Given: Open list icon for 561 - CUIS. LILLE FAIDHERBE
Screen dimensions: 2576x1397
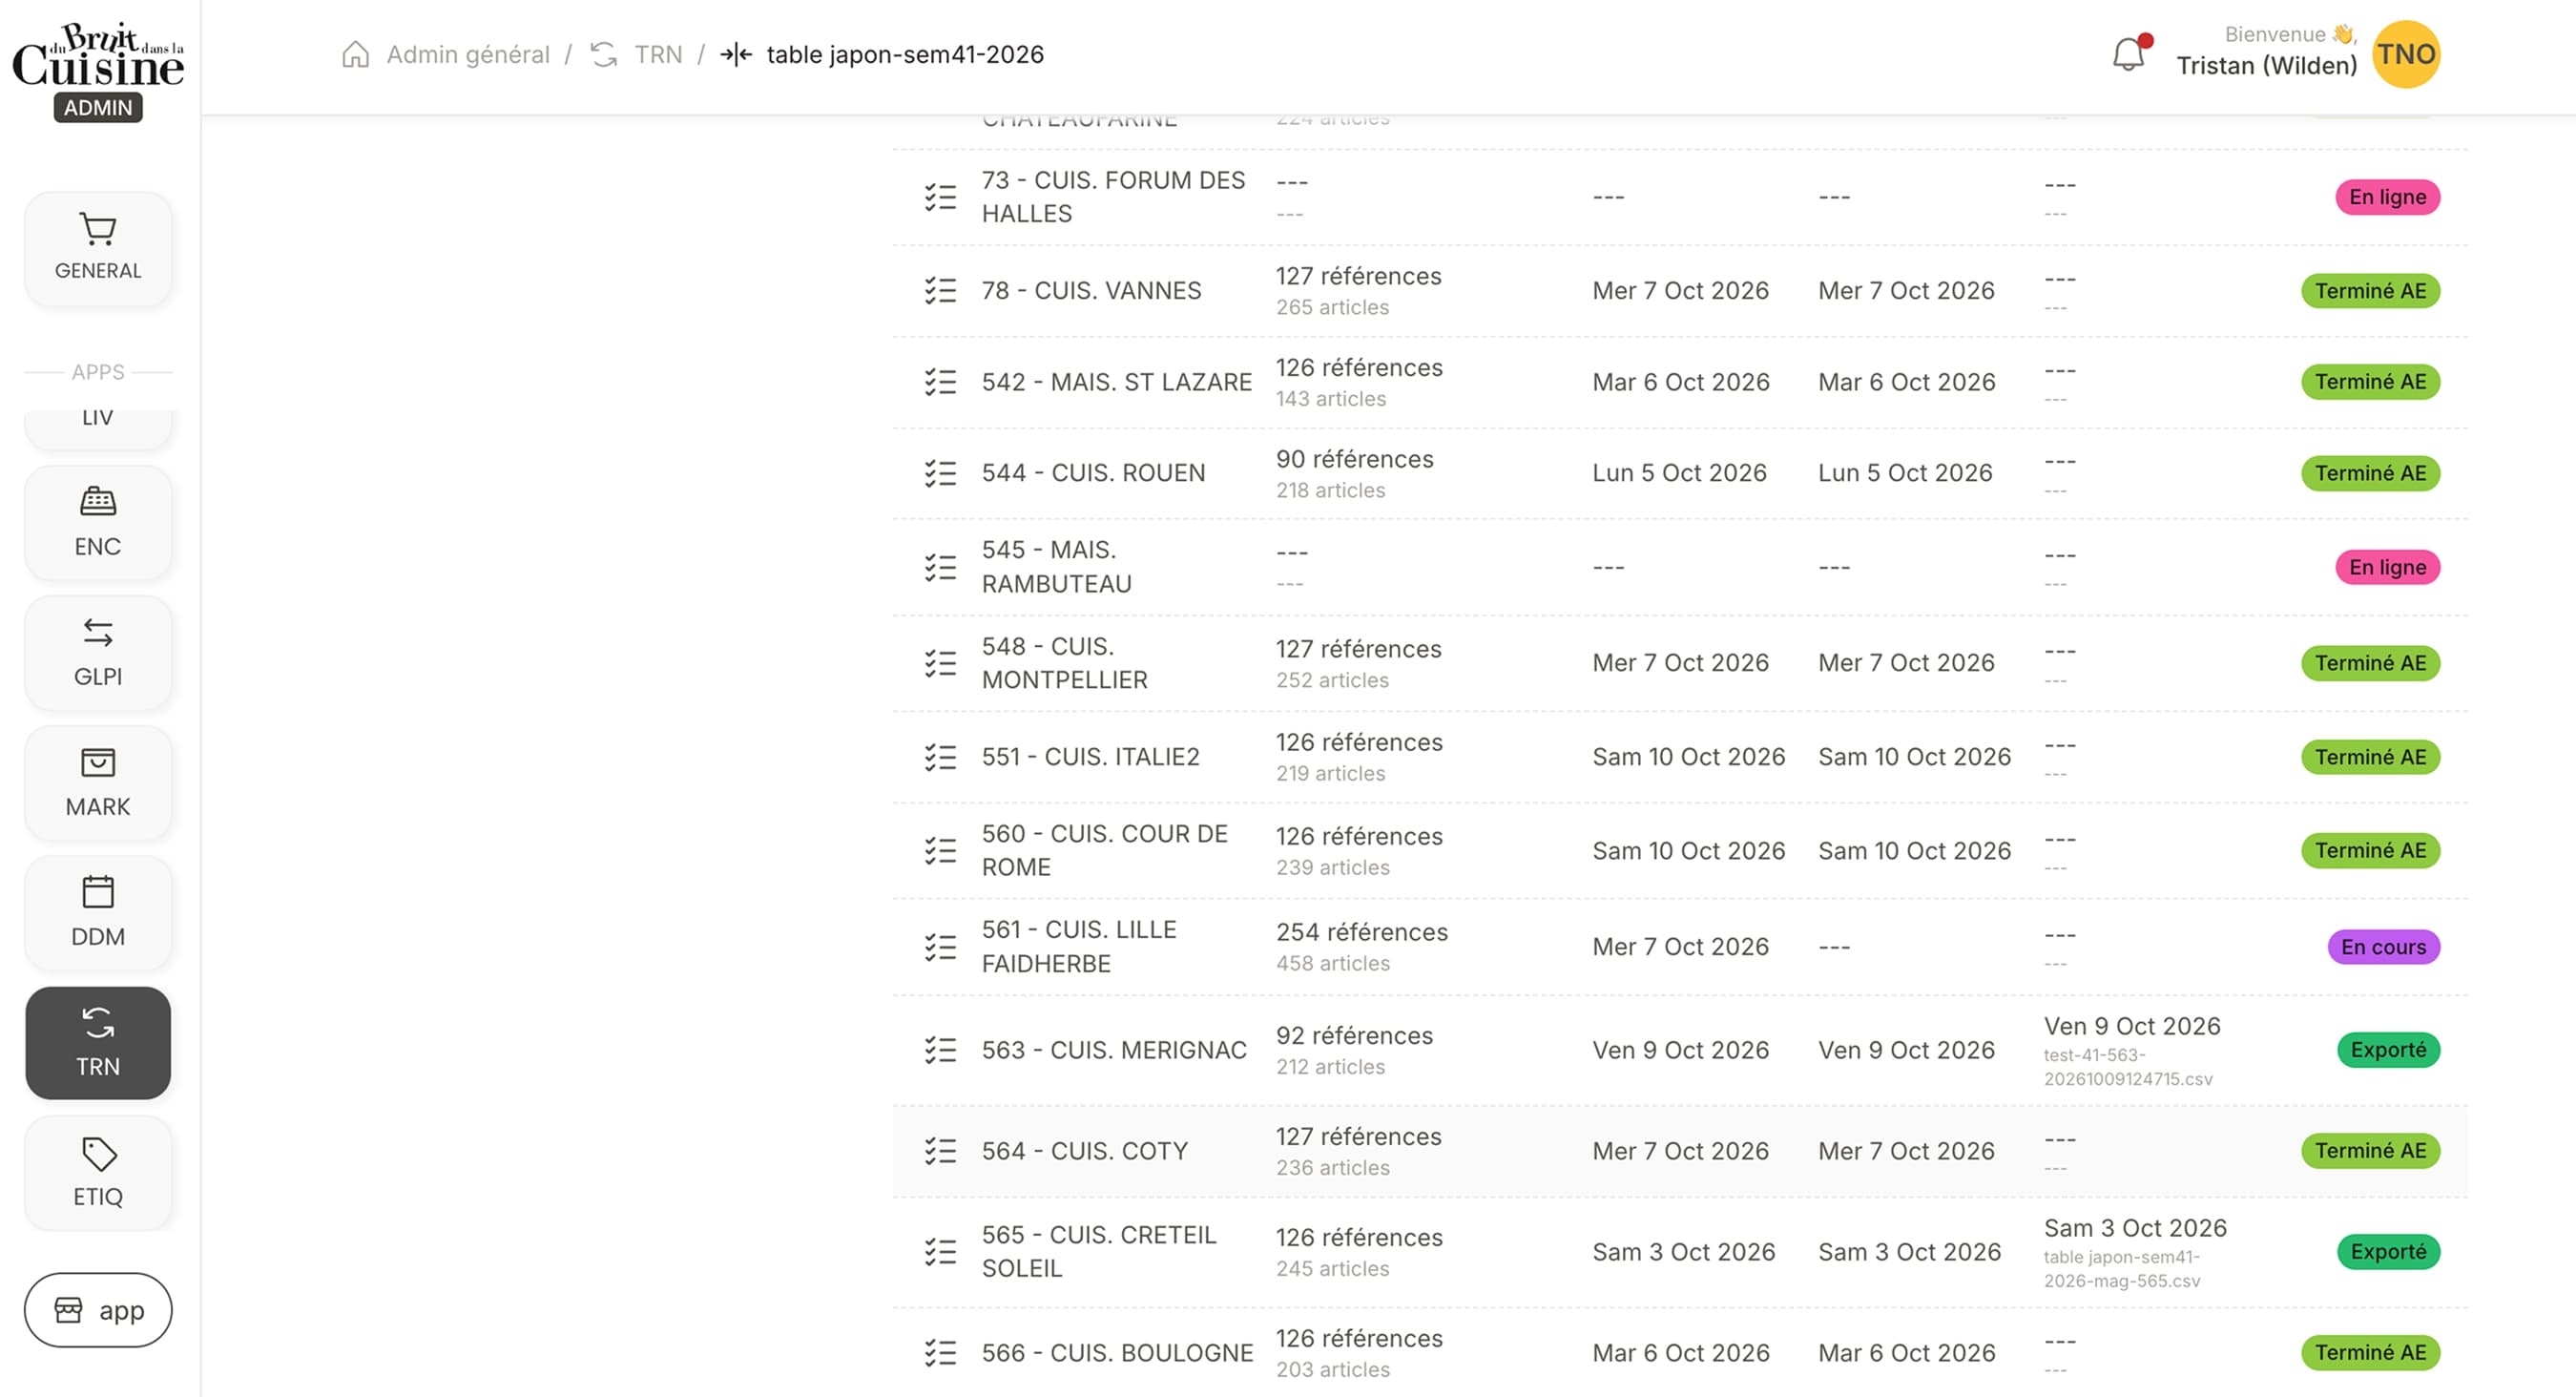Looking at the screenshot, I should (x=940, y=947).
